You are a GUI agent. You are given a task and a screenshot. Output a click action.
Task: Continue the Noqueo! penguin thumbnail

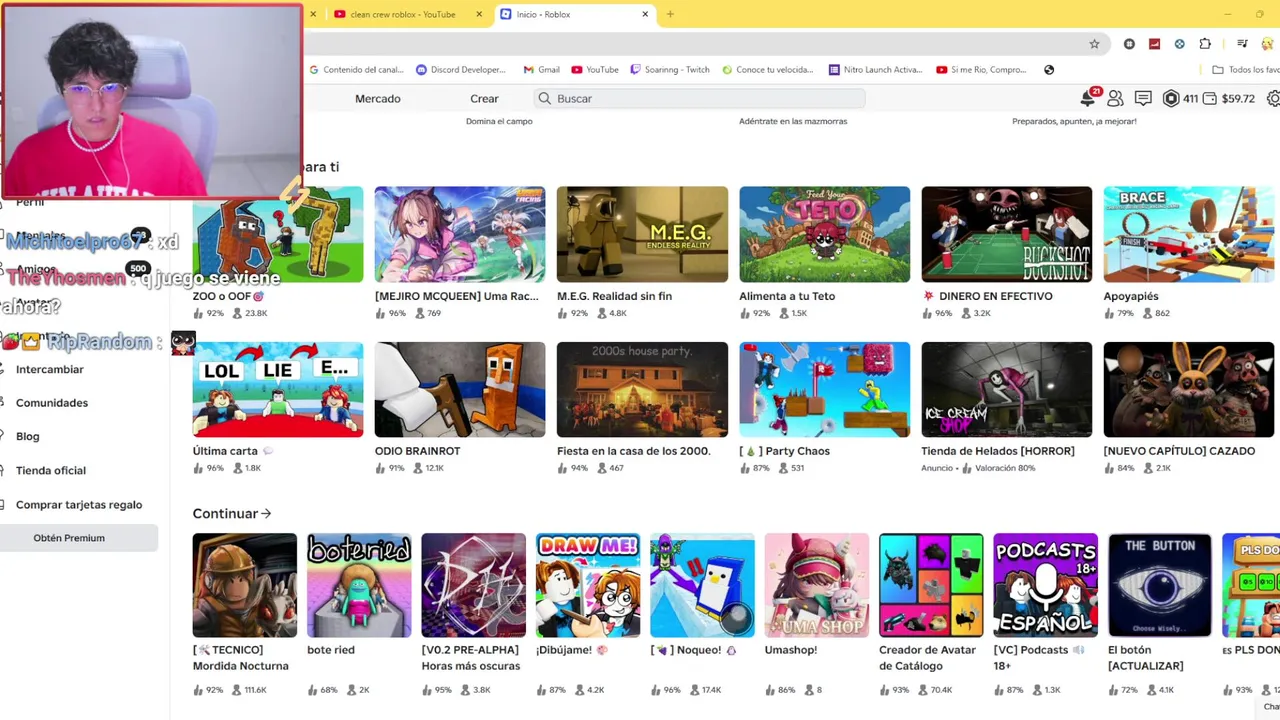702,585
